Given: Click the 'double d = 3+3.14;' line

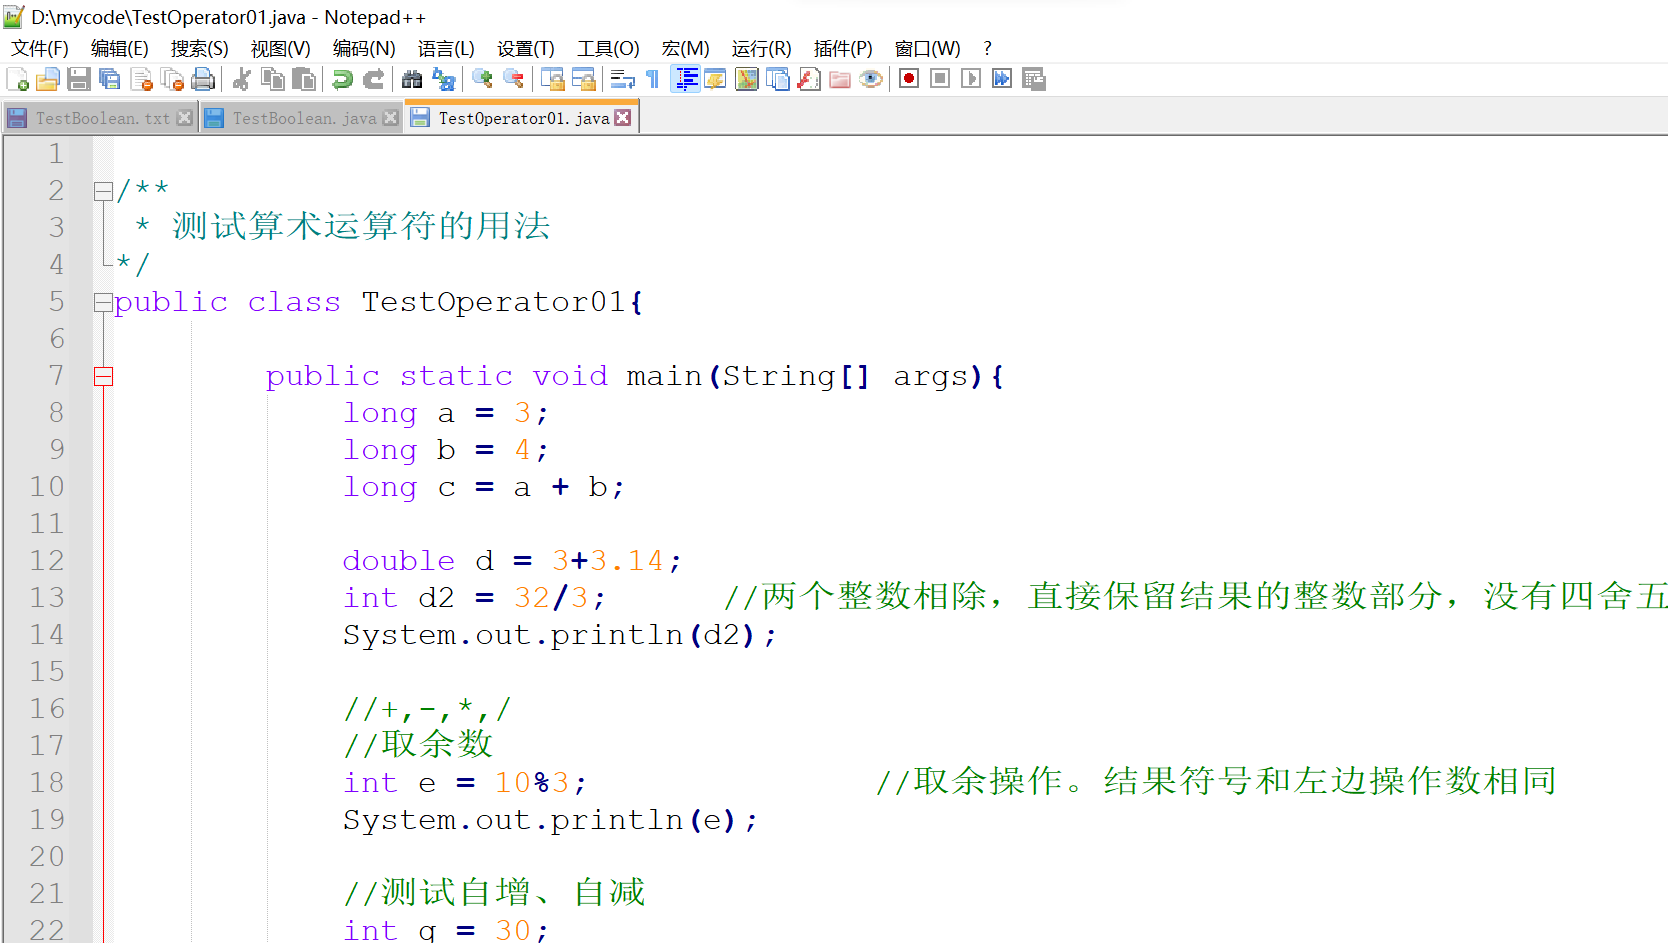Looking at the screenshot, I should pos(512,561).
